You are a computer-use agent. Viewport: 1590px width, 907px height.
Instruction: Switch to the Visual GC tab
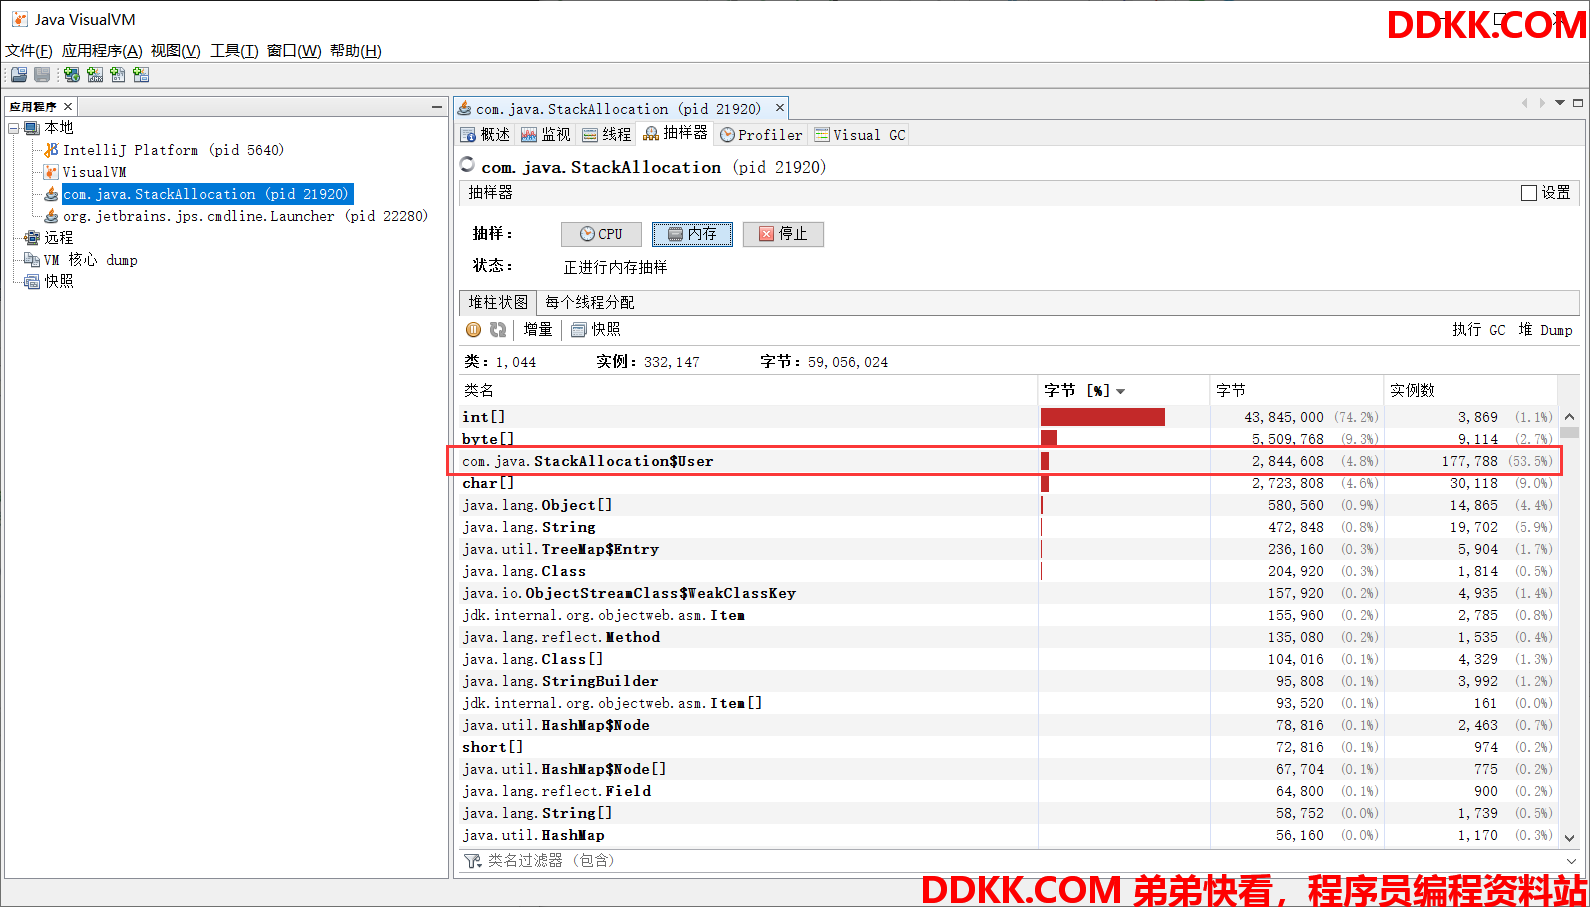pos(860,135)
